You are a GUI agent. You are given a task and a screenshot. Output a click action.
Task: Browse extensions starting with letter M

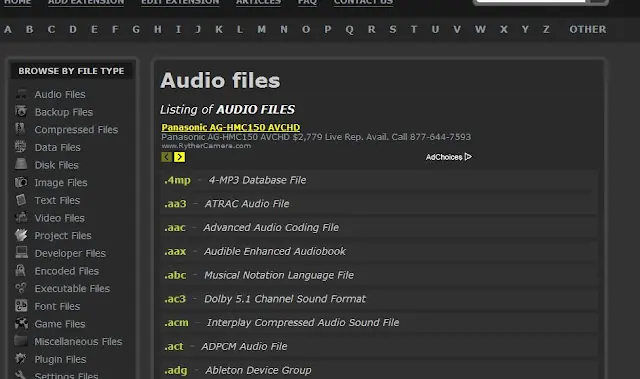262,29
